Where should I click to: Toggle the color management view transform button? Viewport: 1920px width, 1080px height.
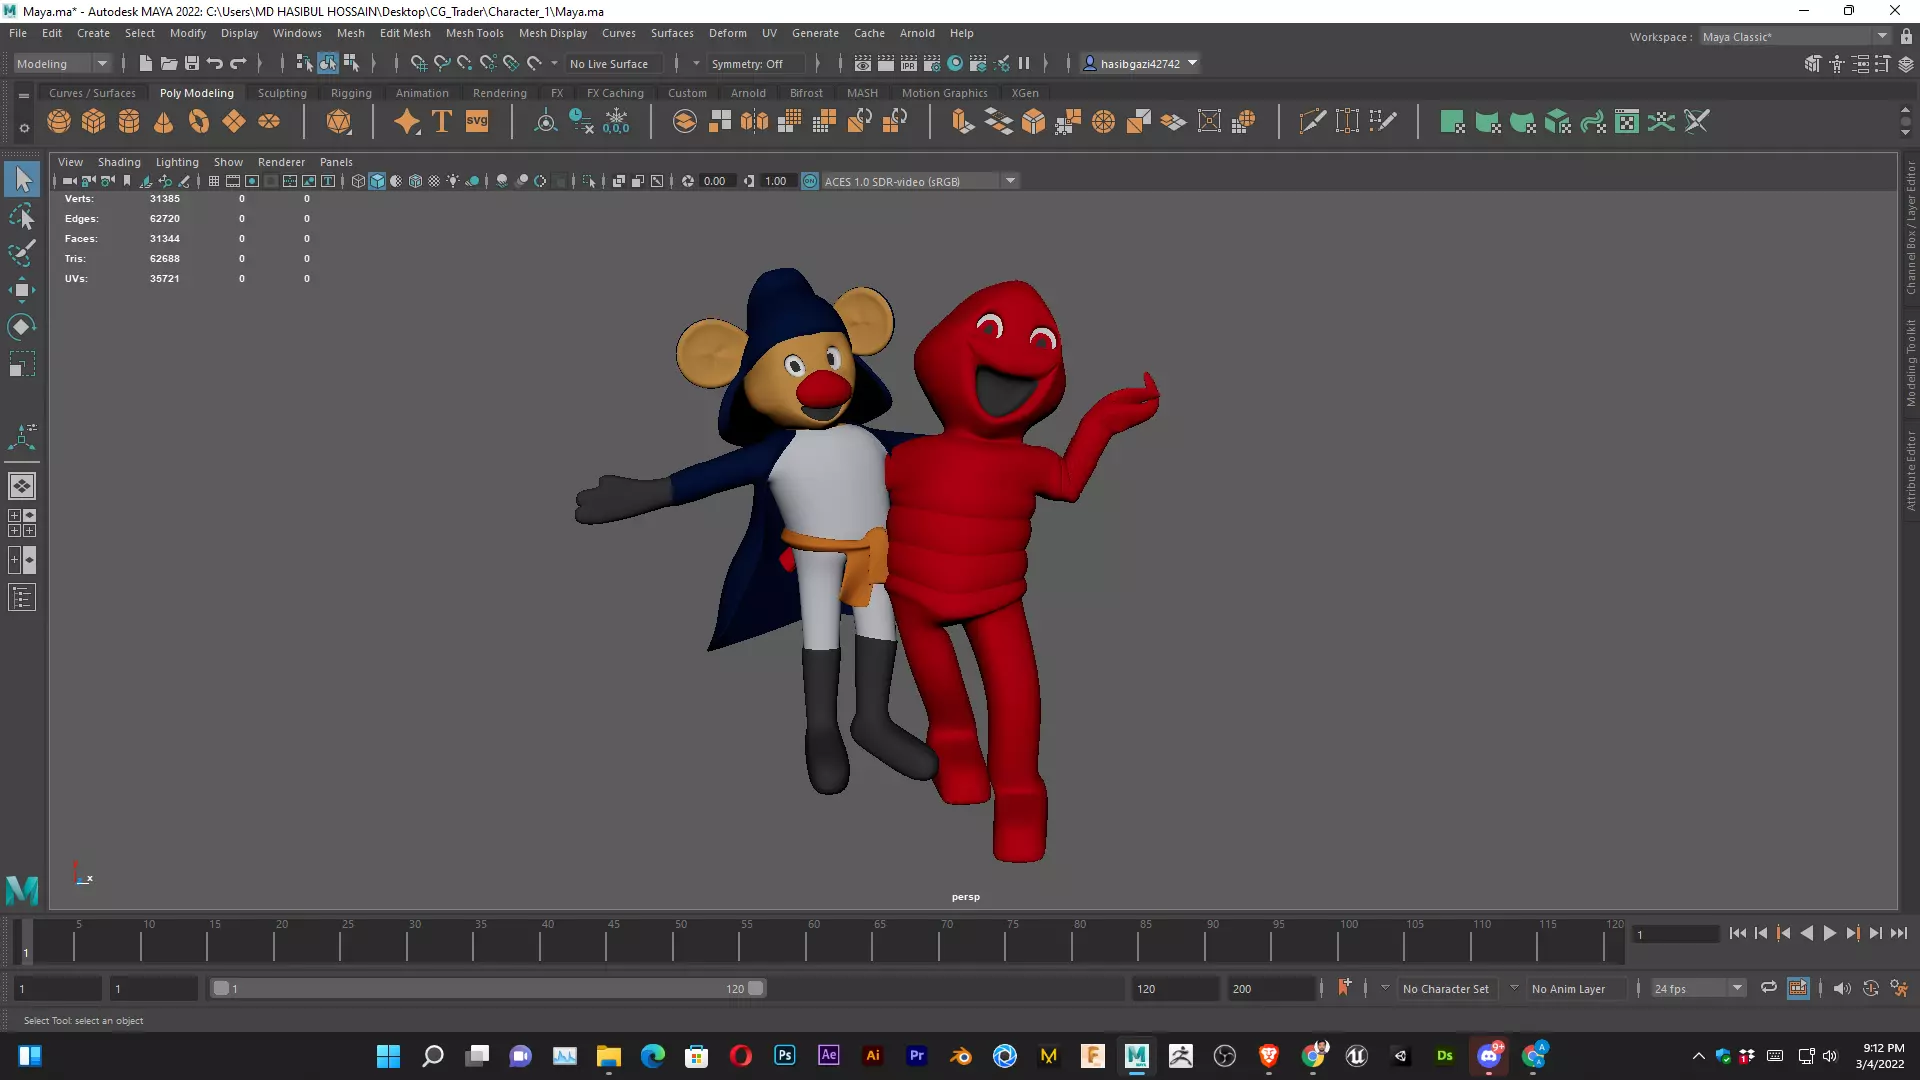click(810, 181)
